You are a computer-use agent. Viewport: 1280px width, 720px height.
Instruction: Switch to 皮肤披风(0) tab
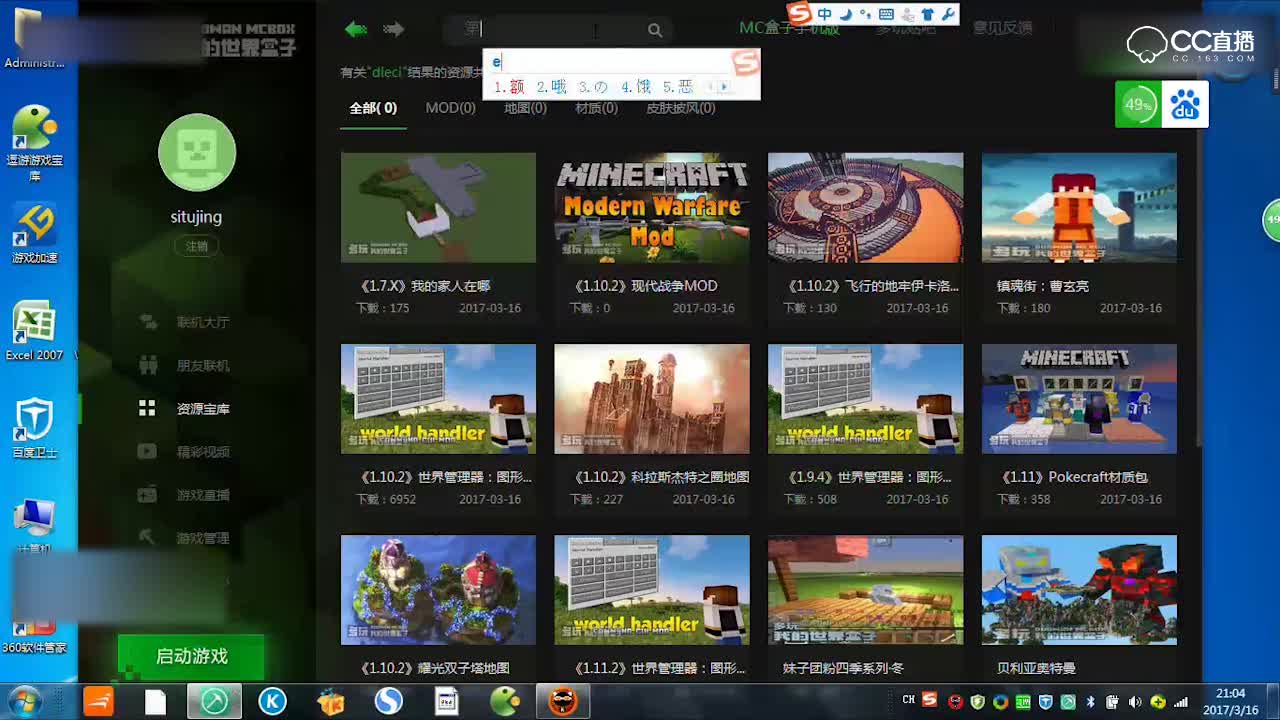click(x=680, y=108)
